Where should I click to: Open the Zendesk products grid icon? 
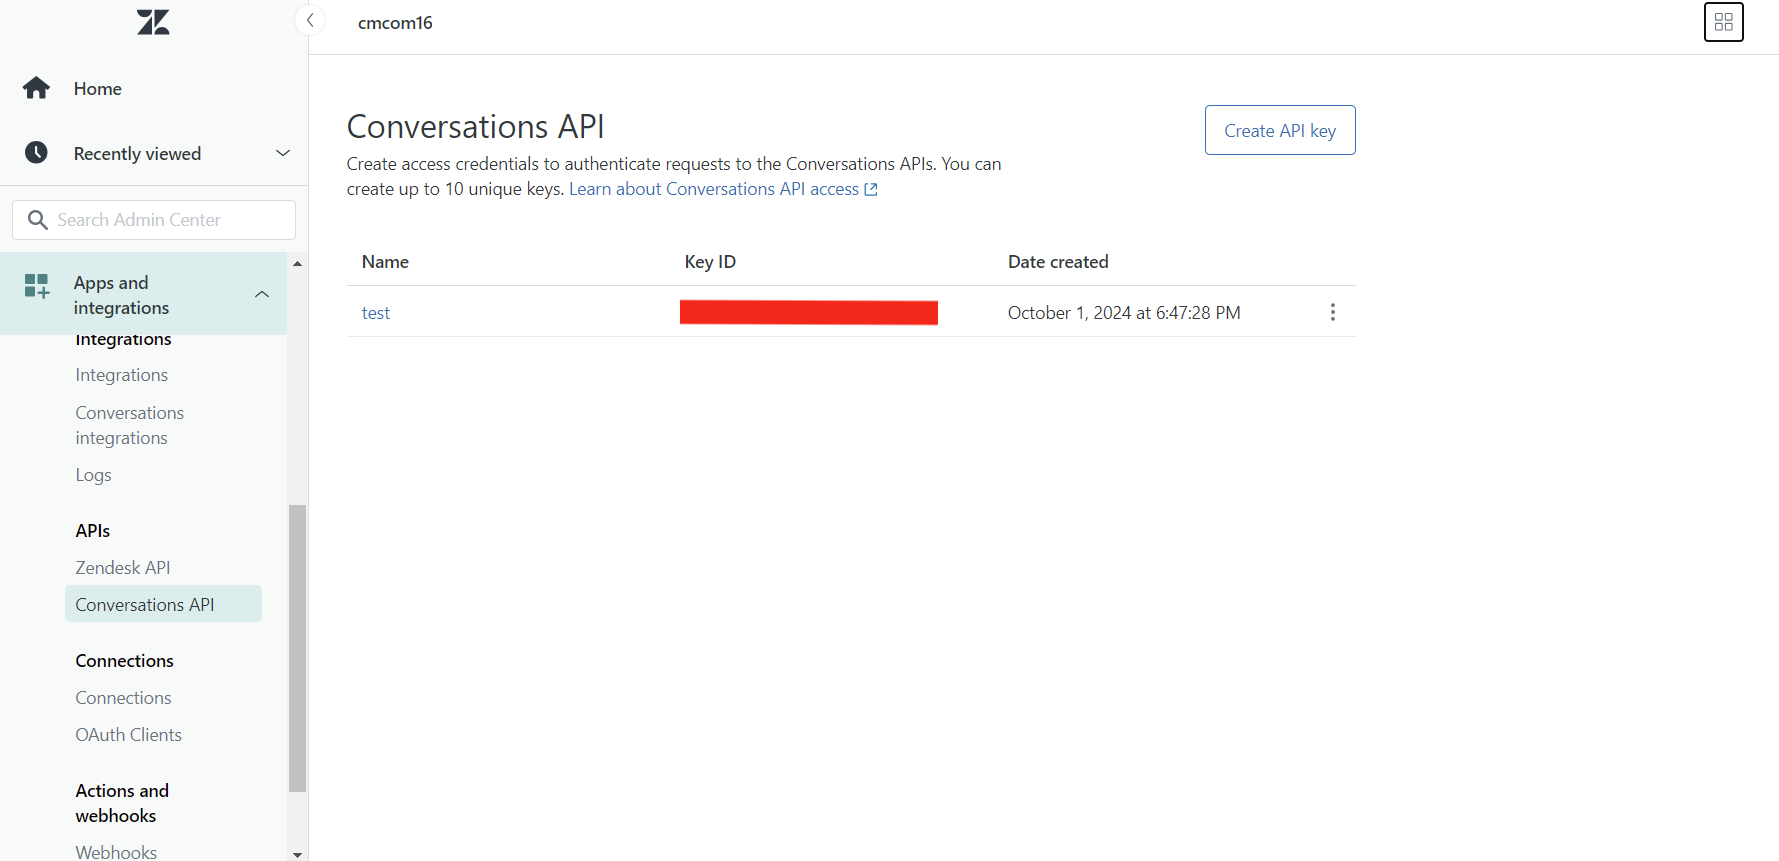[1723, 22]
